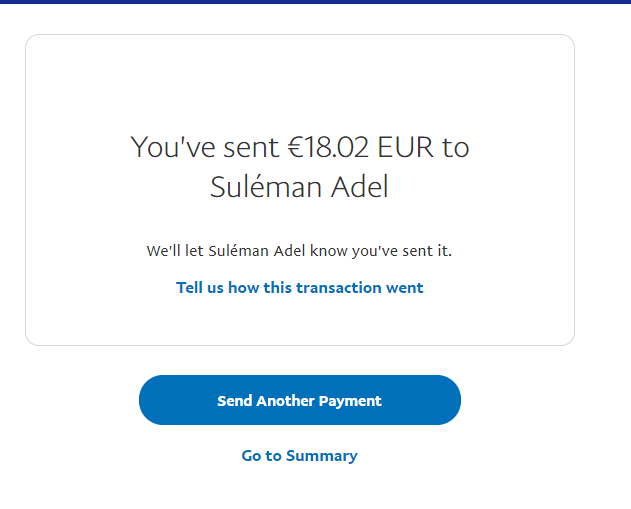
Task: Click the word "Another" on the blue button
Action: [285, 401]
